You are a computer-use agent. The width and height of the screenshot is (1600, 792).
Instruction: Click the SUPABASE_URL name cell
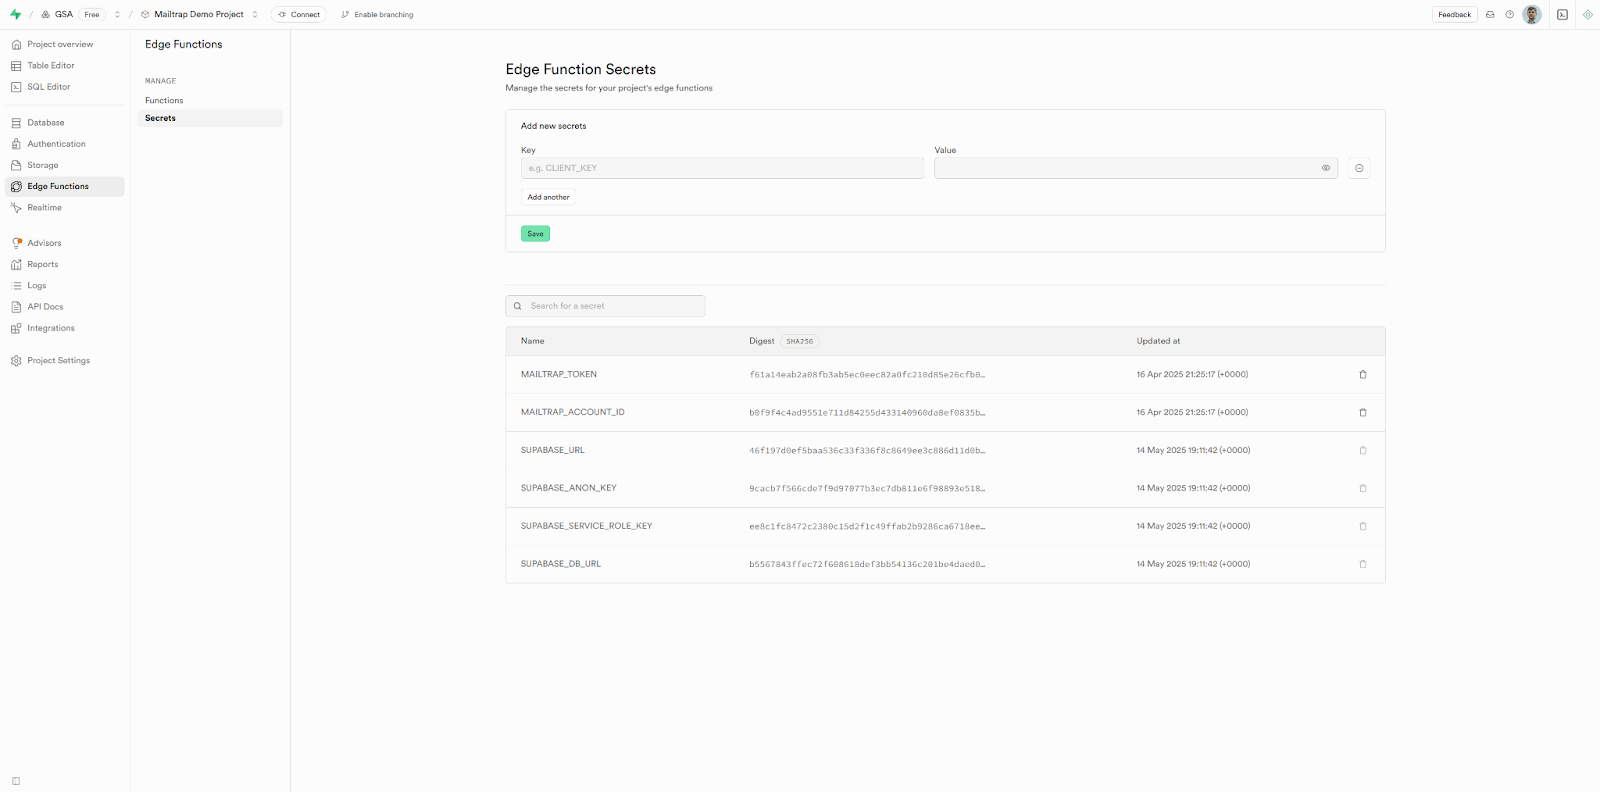[x=553, y=450]
